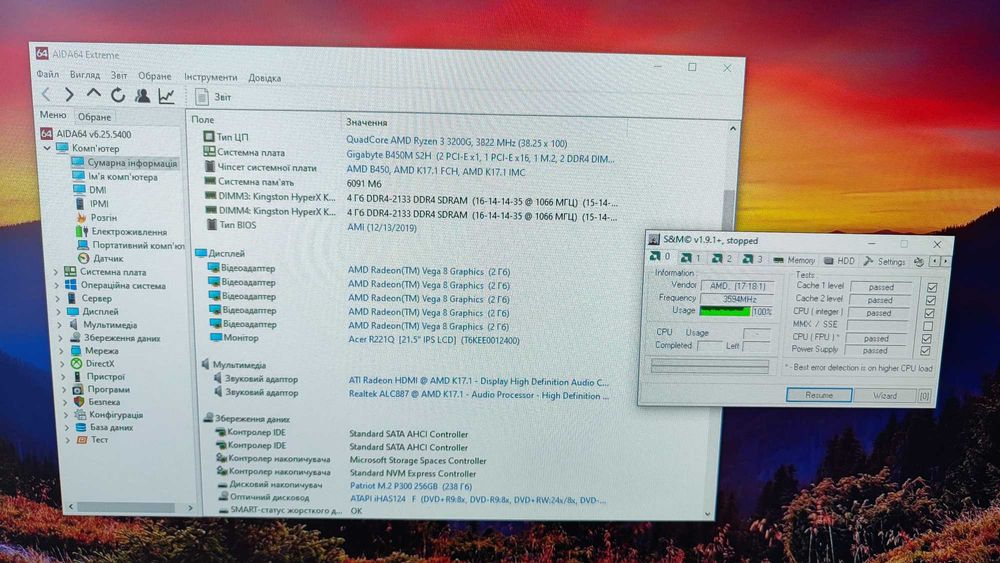Click the База даних icon
1000x563 pixels.
81,427
